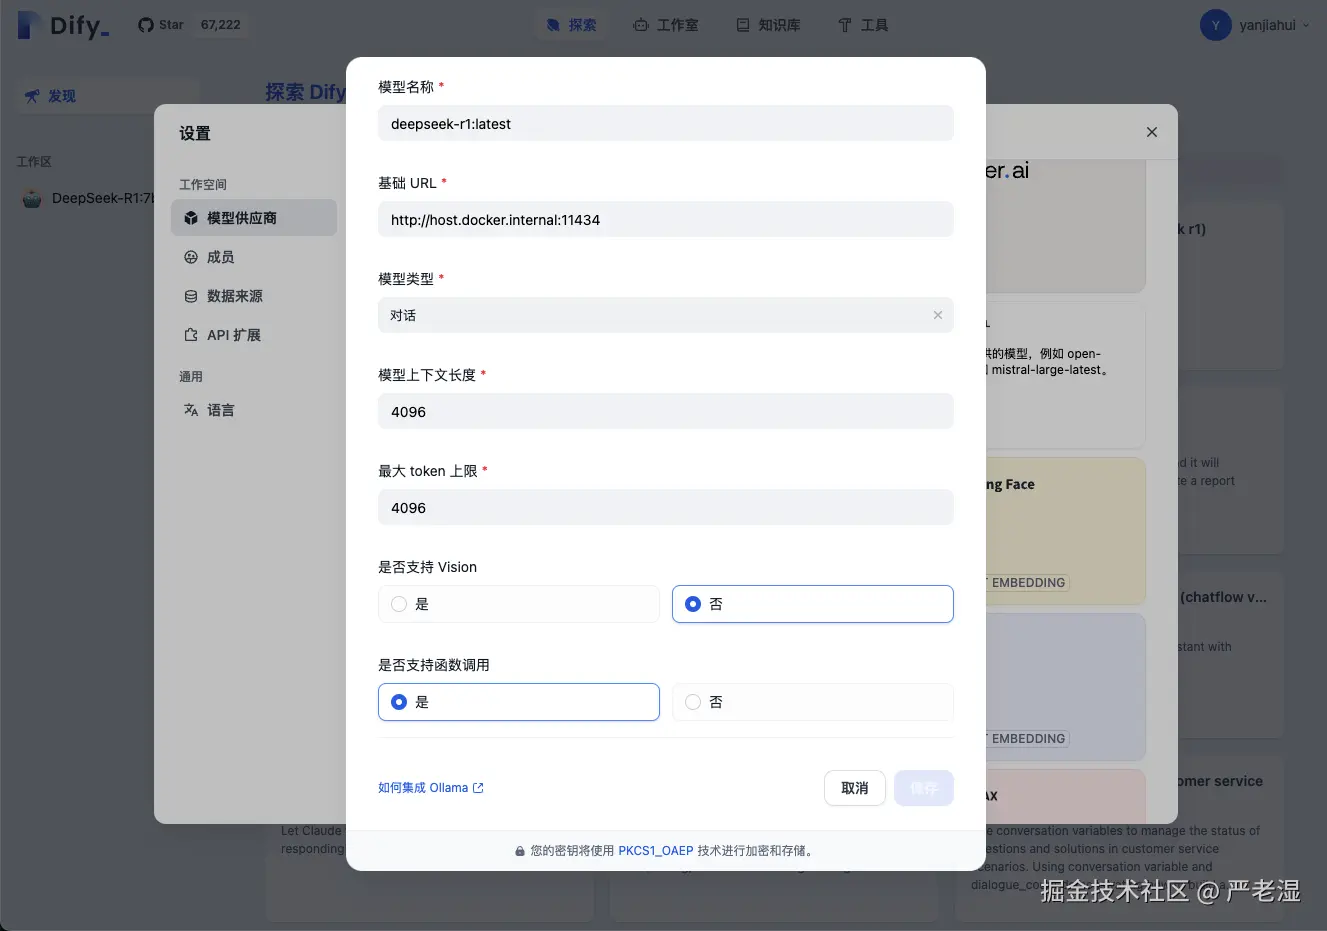Select 模型供应商 in settings
This screenshot has width=1327, height=931.
click(x=254, y=218)
